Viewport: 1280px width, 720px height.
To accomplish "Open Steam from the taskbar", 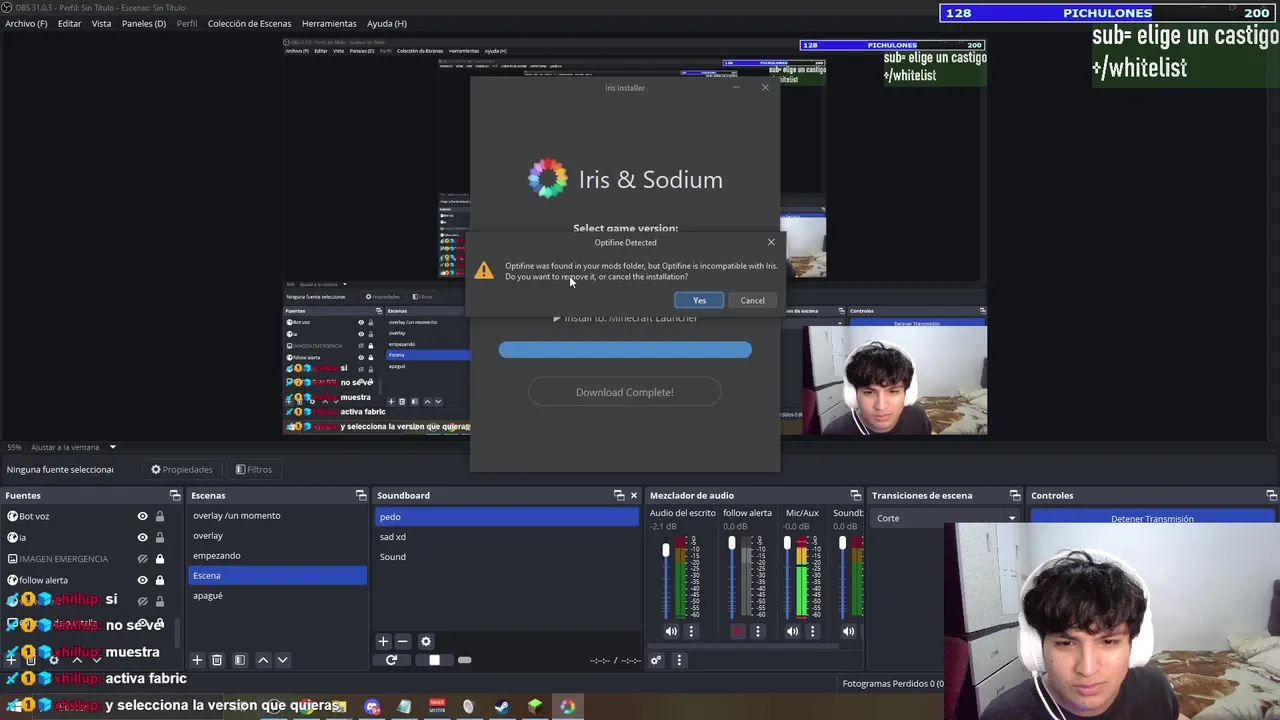I will point(502,707).
